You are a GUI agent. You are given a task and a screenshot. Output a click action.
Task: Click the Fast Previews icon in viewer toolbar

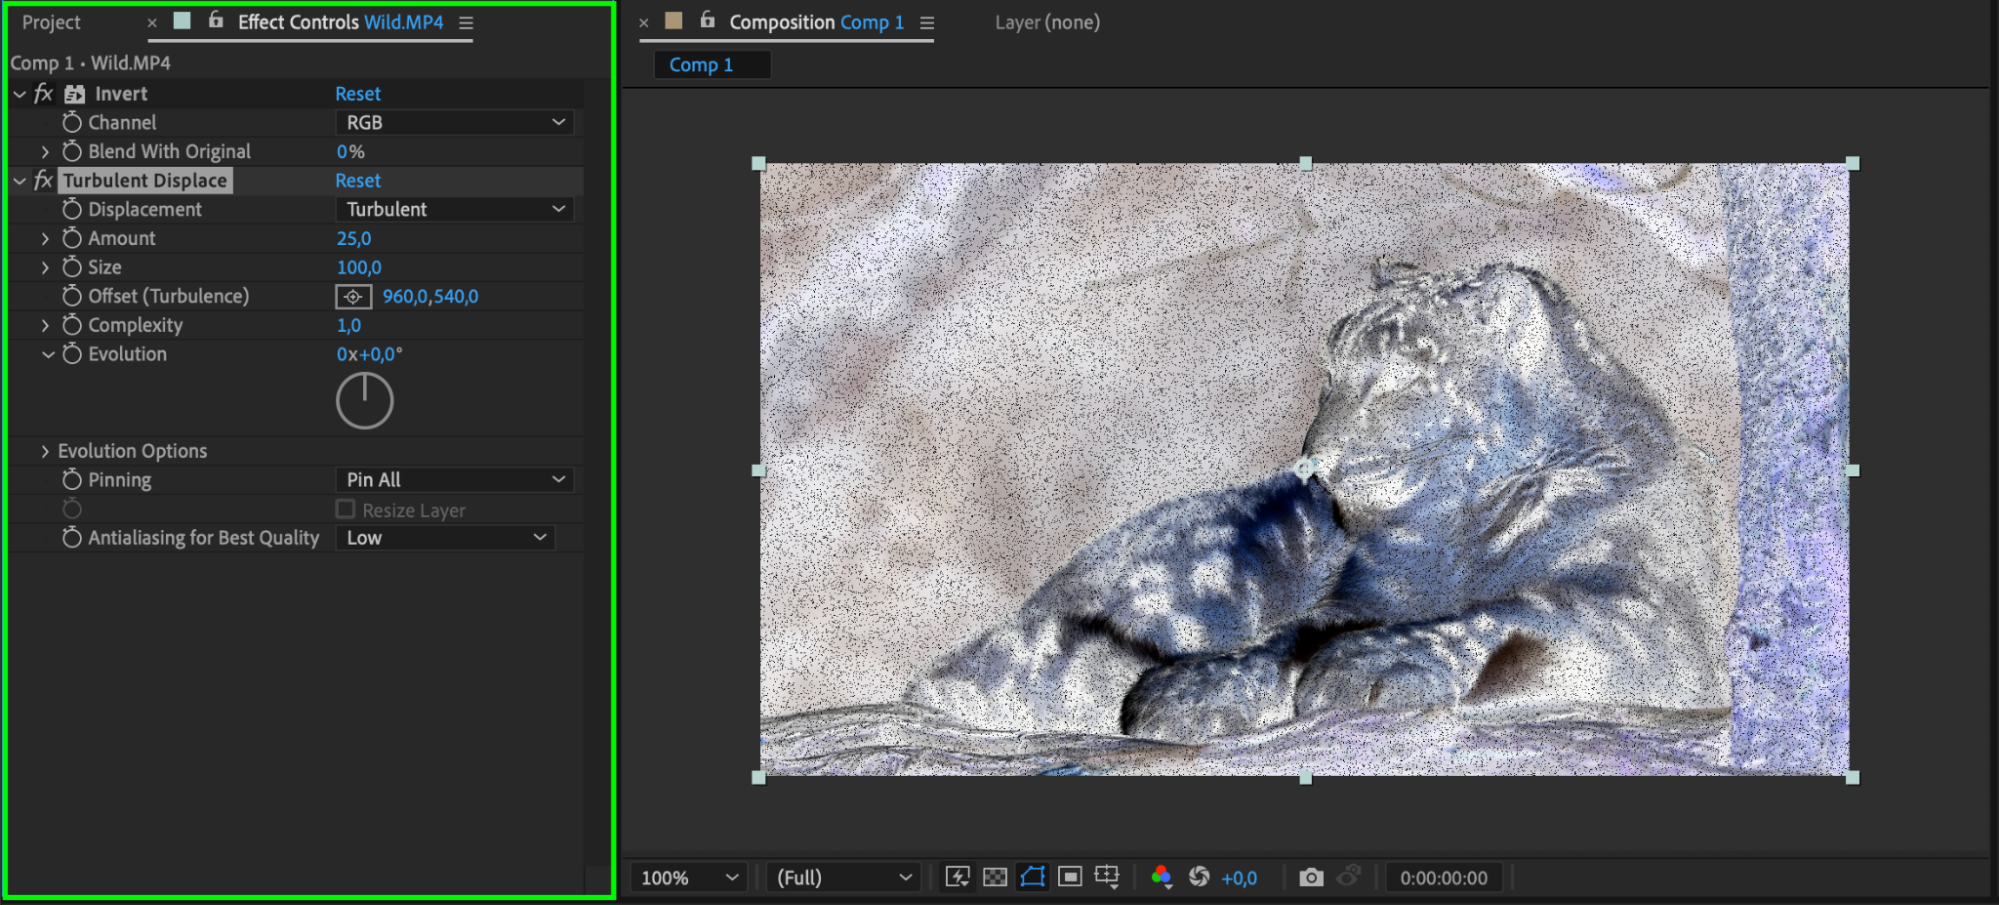[957, 877]
